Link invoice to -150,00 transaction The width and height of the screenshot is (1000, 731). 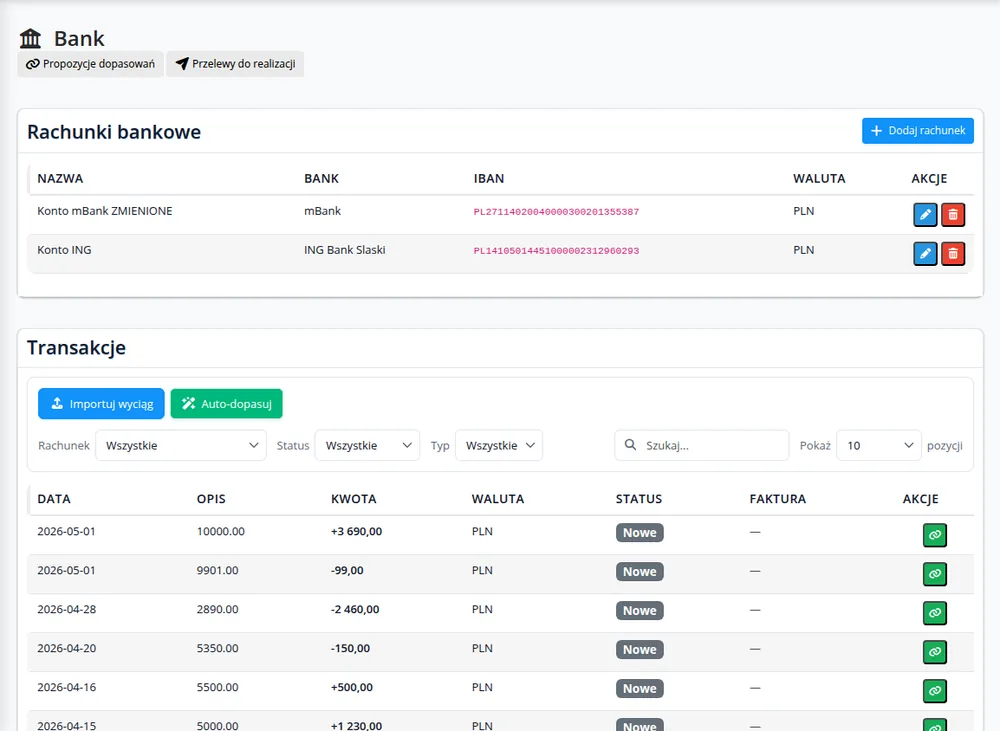(x=934, y=652)
